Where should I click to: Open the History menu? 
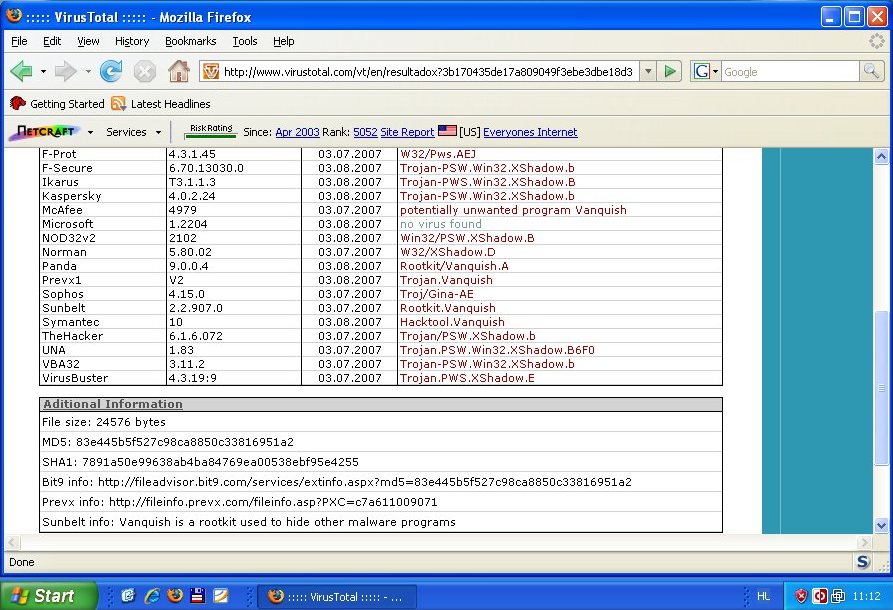pos(132,41)
